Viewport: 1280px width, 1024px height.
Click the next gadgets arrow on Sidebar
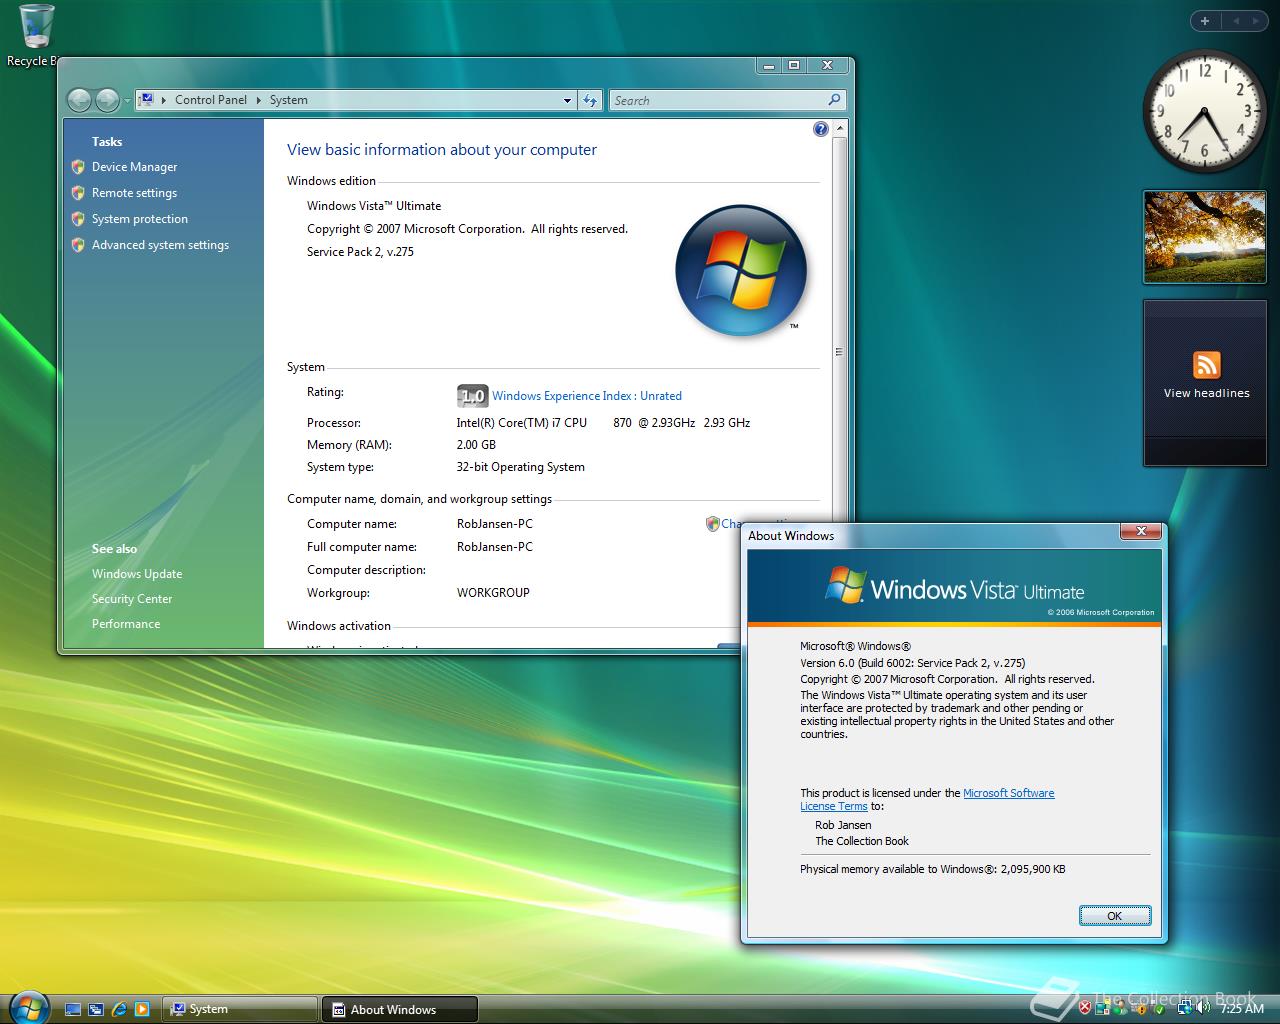(x=1256, y=21)
